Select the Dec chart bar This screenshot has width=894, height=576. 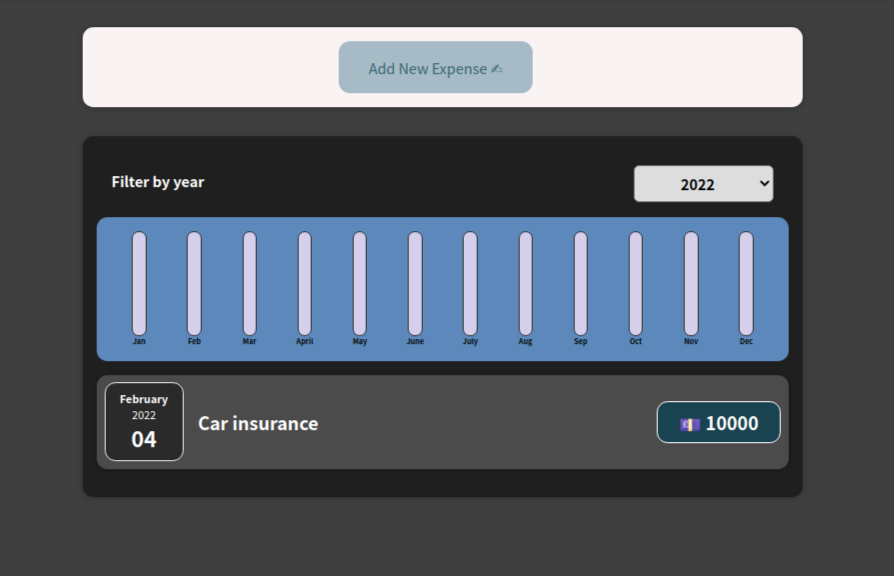746,283
